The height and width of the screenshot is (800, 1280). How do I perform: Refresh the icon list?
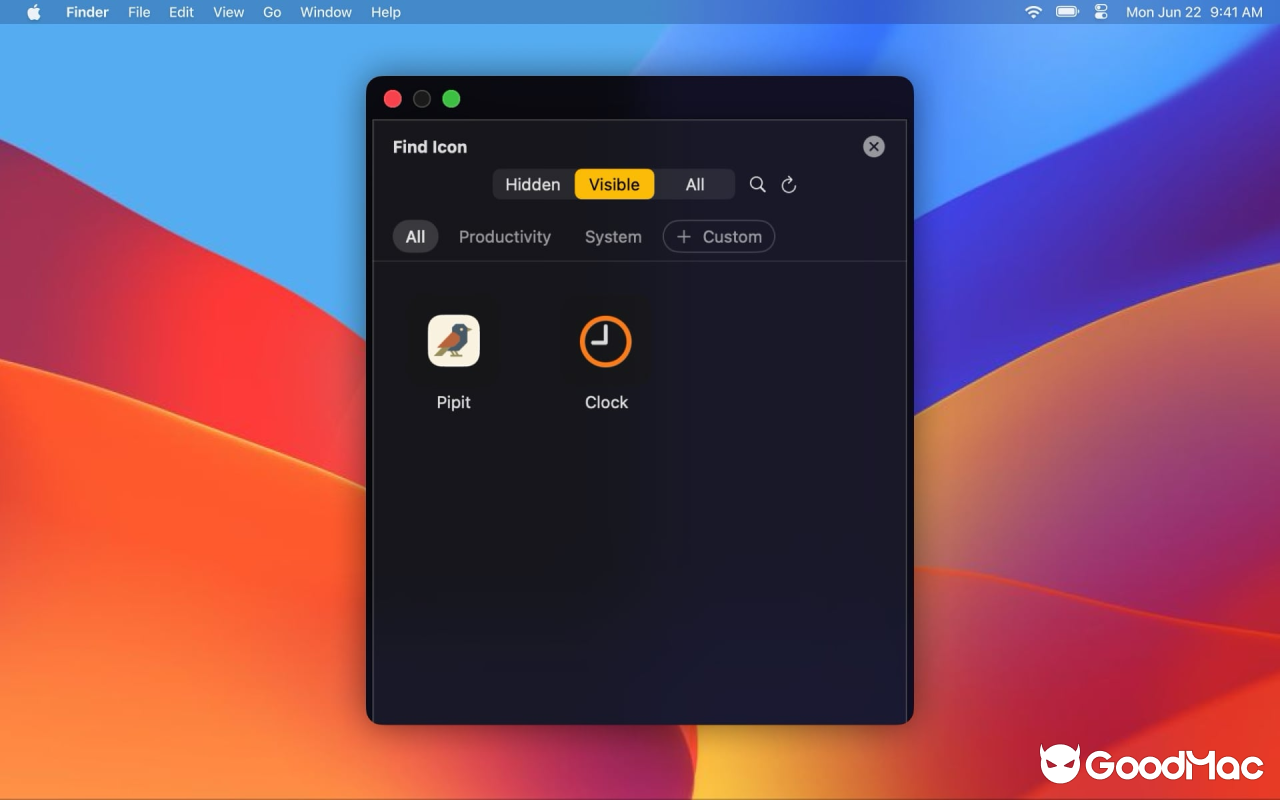tap(789, 184)
